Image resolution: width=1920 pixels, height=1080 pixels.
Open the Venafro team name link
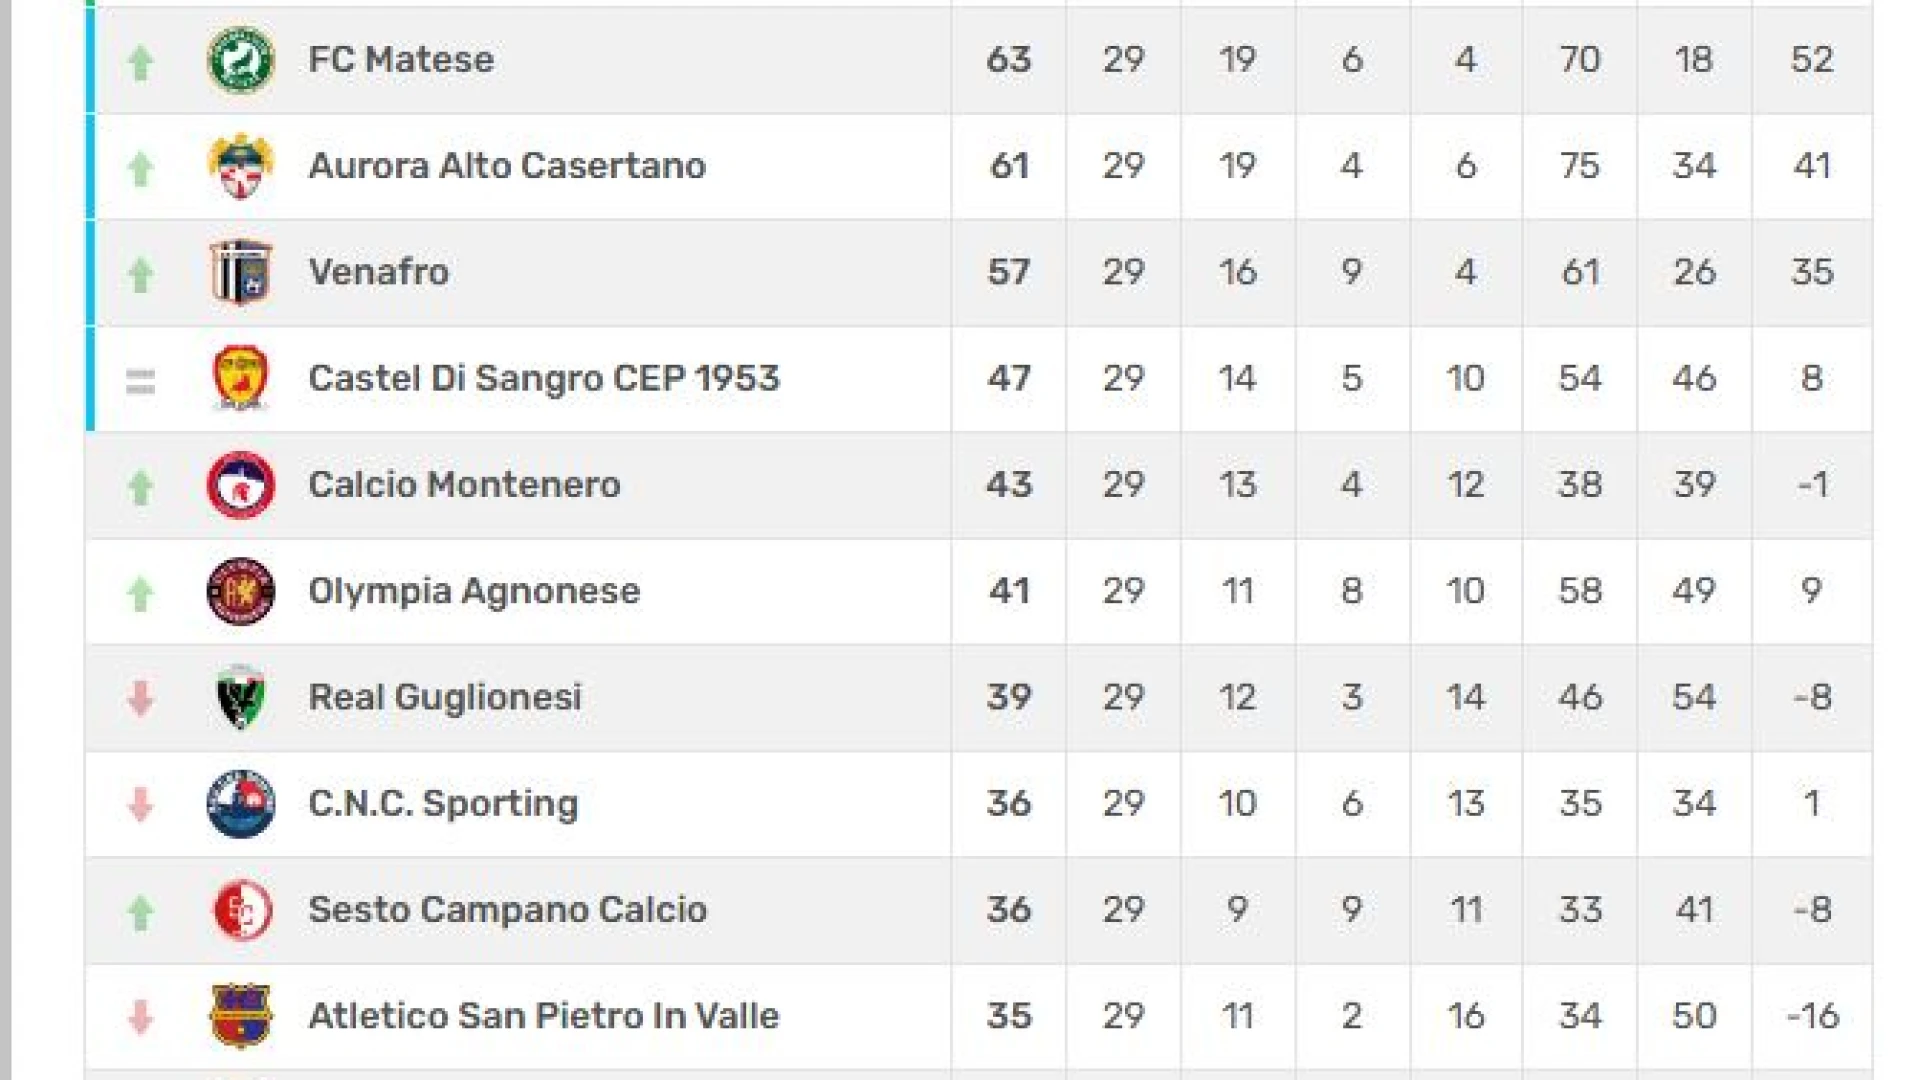379,272
